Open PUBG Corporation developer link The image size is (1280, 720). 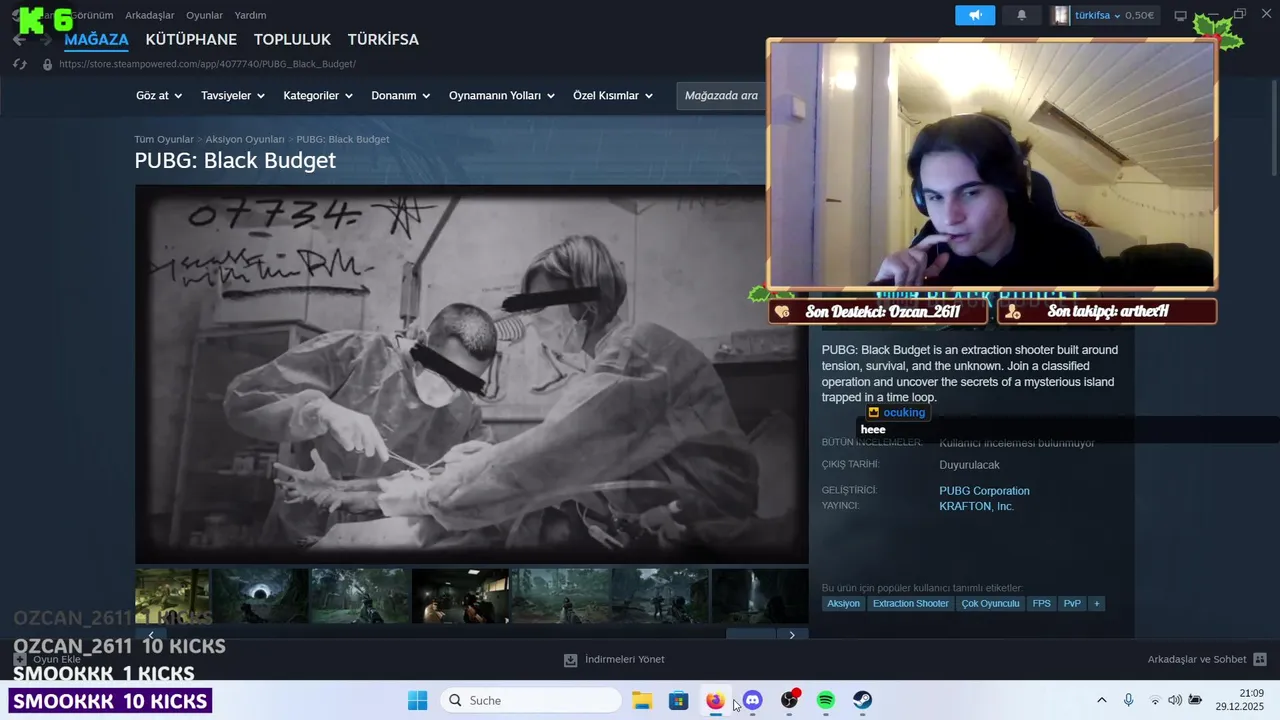tap(984, 491)
